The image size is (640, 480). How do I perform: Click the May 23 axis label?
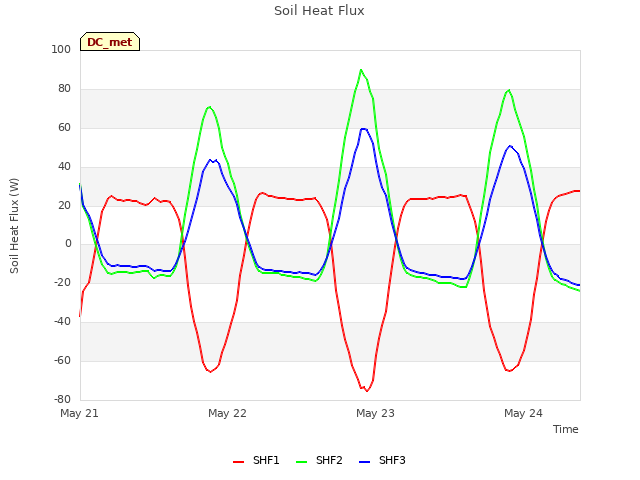(x=375, y=413)
